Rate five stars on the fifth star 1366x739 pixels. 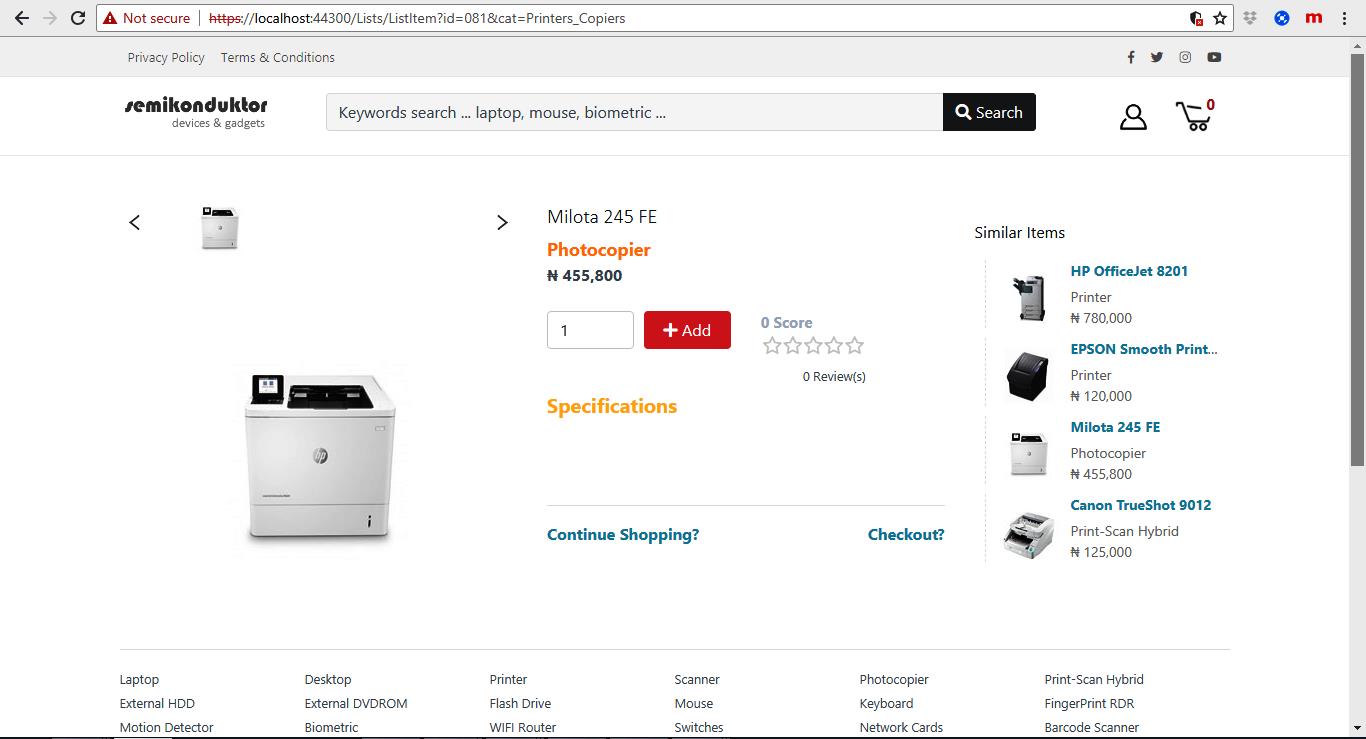(x=854, y=346)
